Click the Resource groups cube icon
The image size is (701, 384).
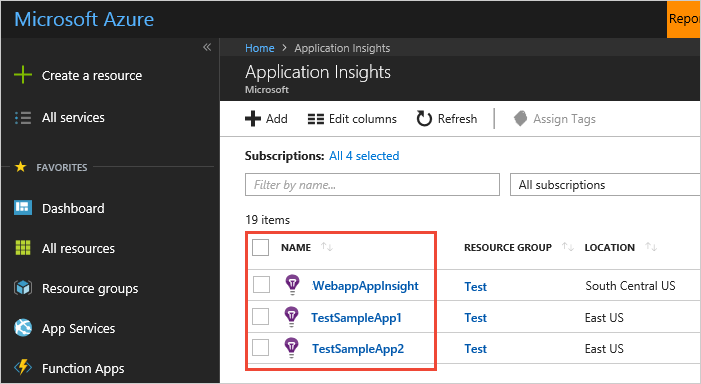click(x=23, y=288)
